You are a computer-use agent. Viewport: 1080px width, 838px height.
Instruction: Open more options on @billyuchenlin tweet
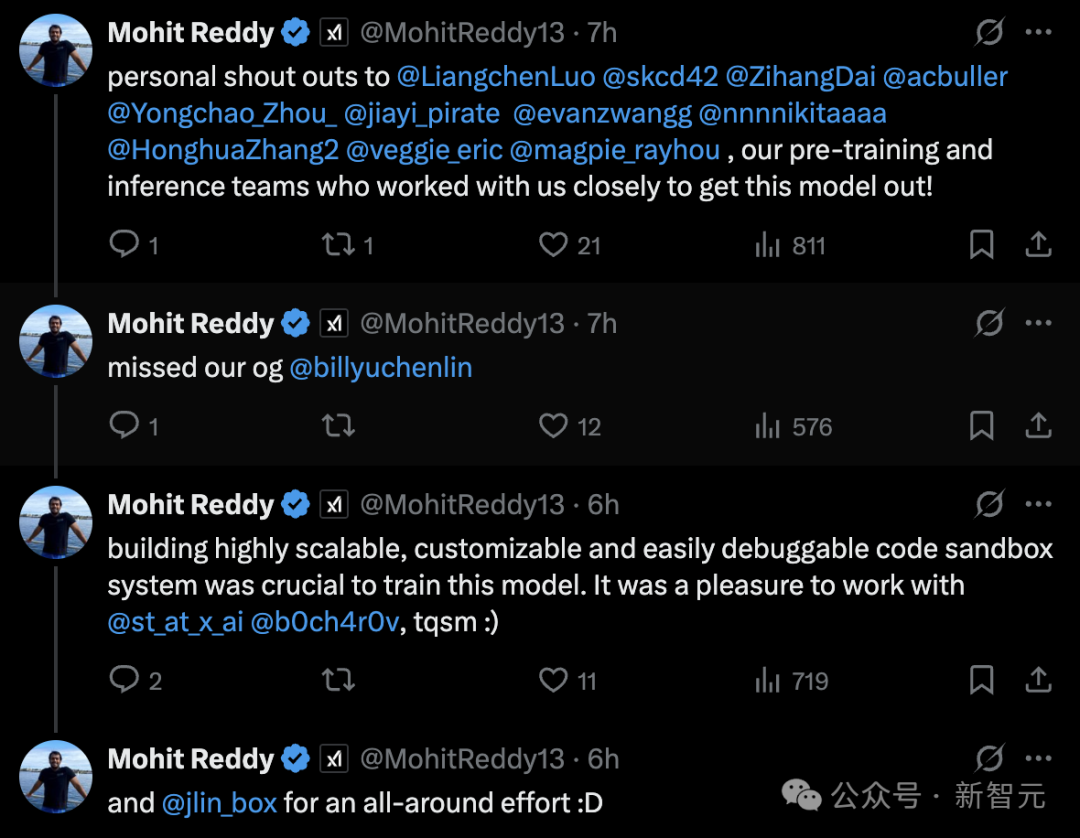[x=1039, y=324]
